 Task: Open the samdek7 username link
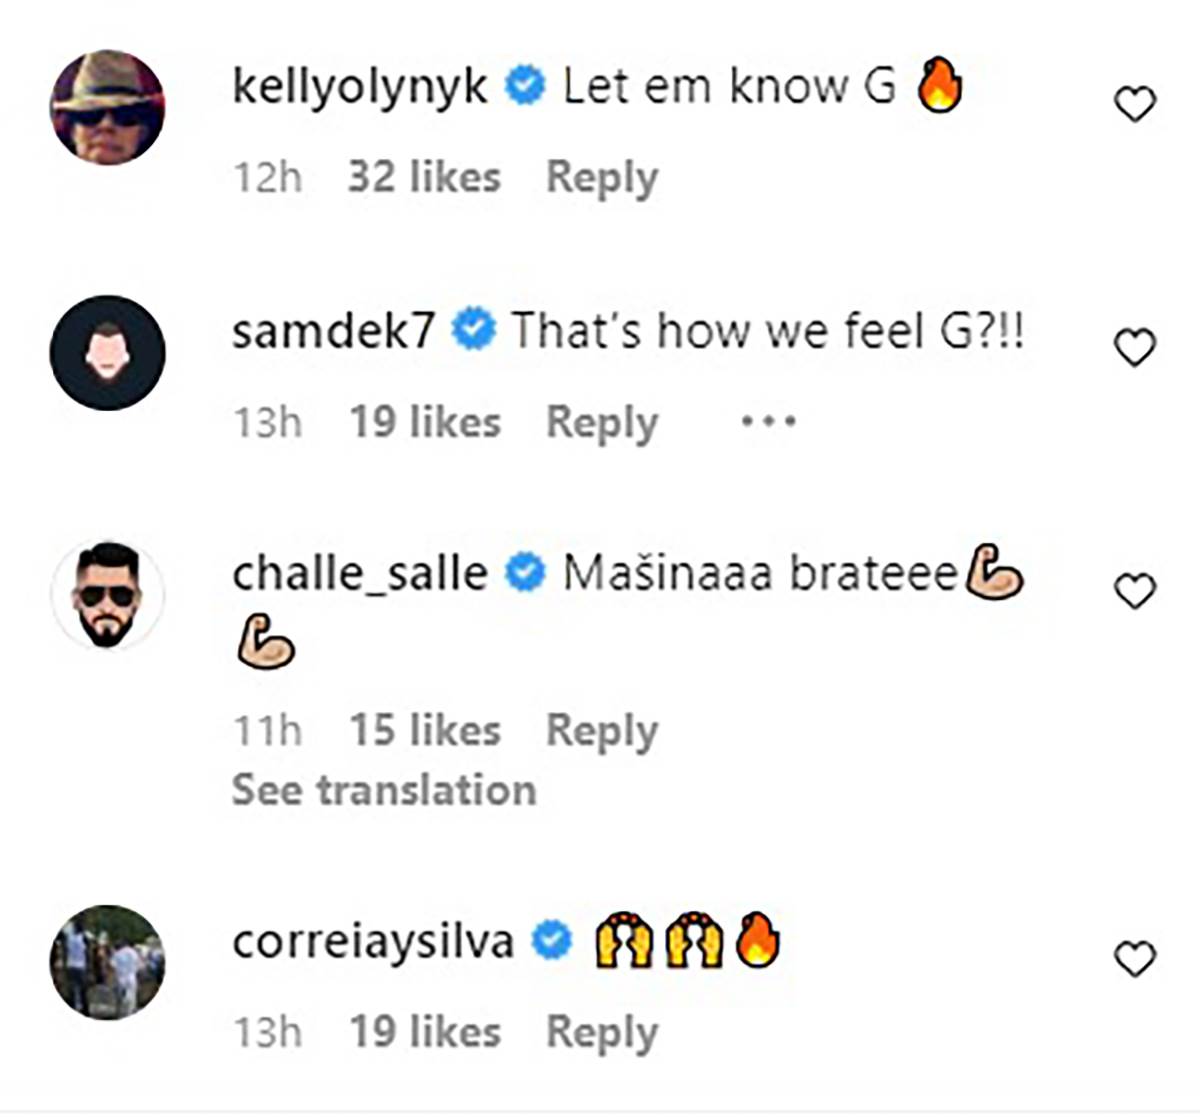pyautogui.click(x=333, y=331)
